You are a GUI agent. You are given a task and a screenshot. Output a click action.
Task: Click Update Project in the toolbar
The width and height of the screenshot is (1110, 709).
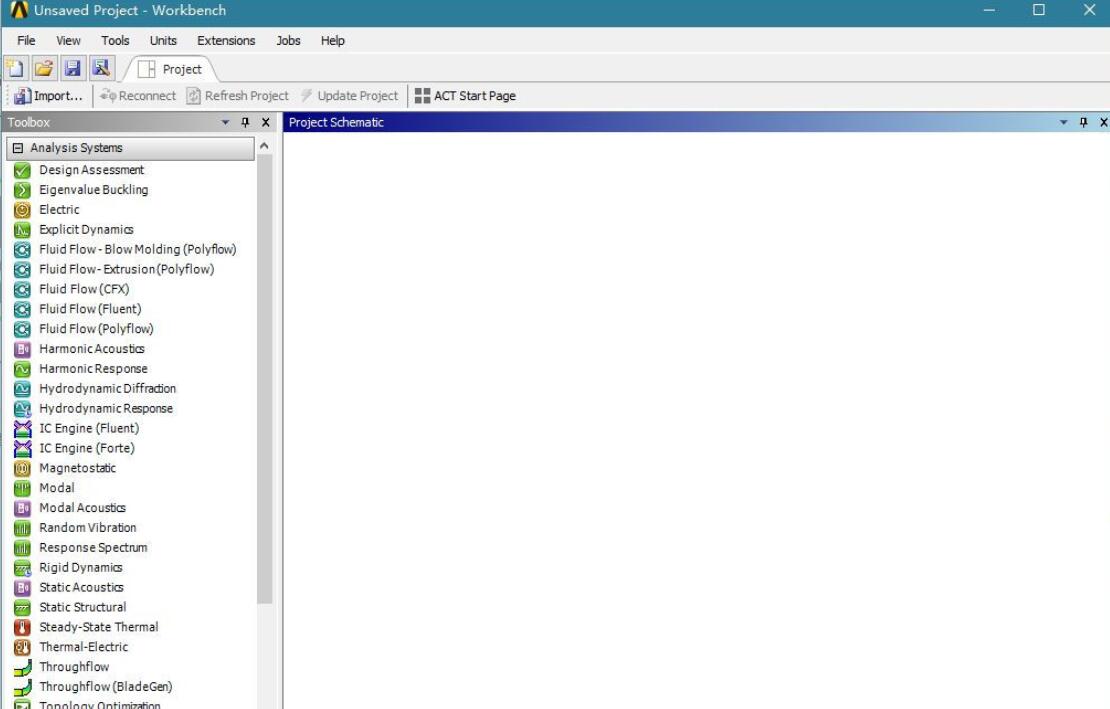point(350,96)
